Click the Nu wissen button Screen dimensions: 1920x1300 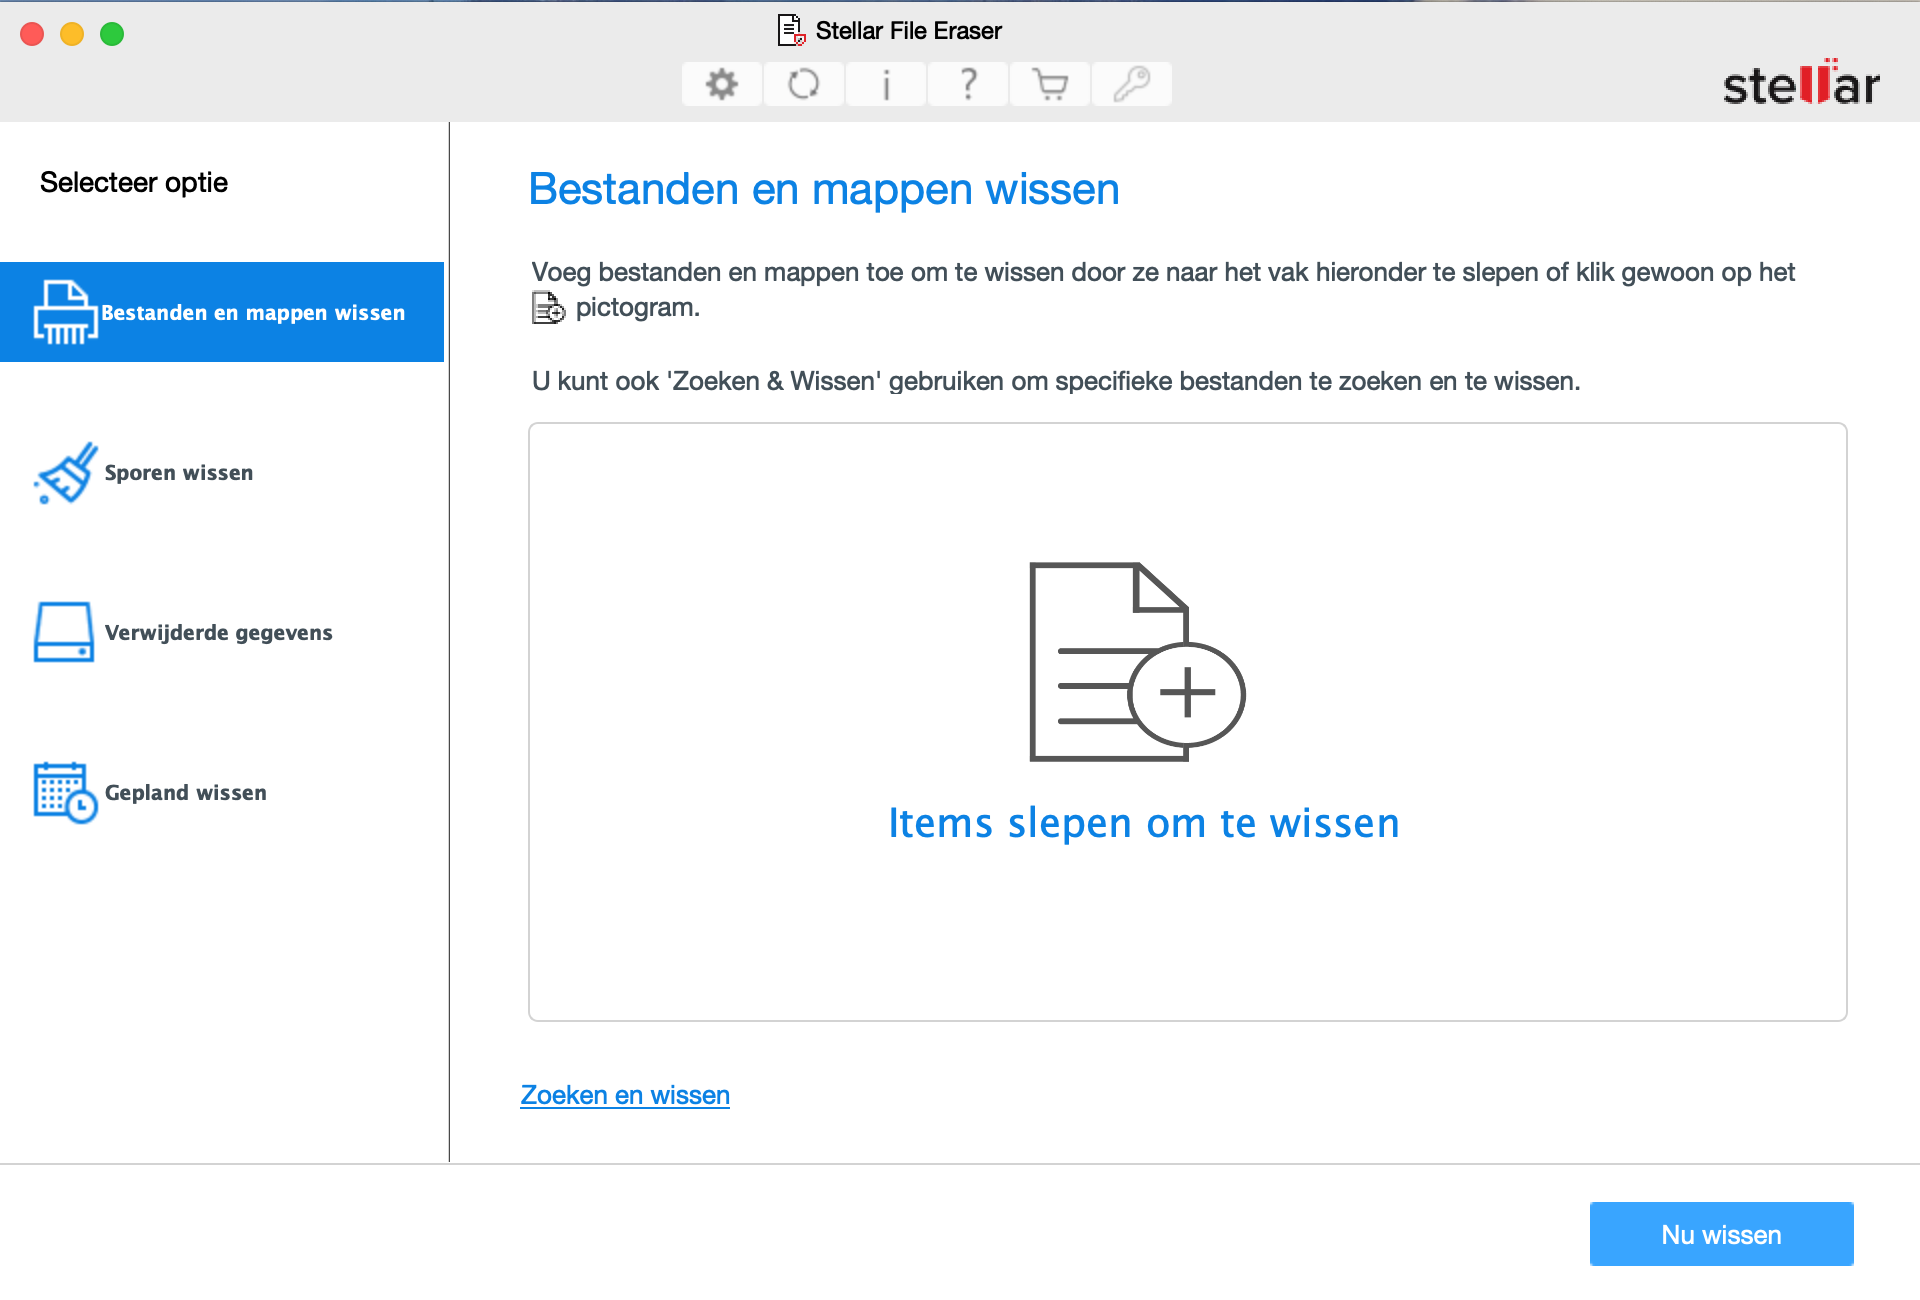1721,1234
